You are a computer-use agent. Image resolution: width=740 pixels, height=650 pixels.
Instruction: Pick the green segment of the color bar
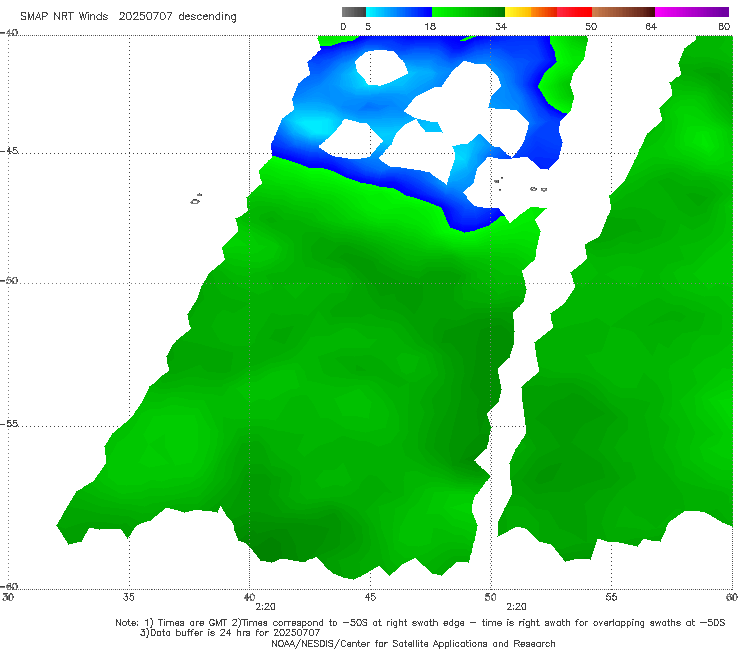(x=468, y=12)
